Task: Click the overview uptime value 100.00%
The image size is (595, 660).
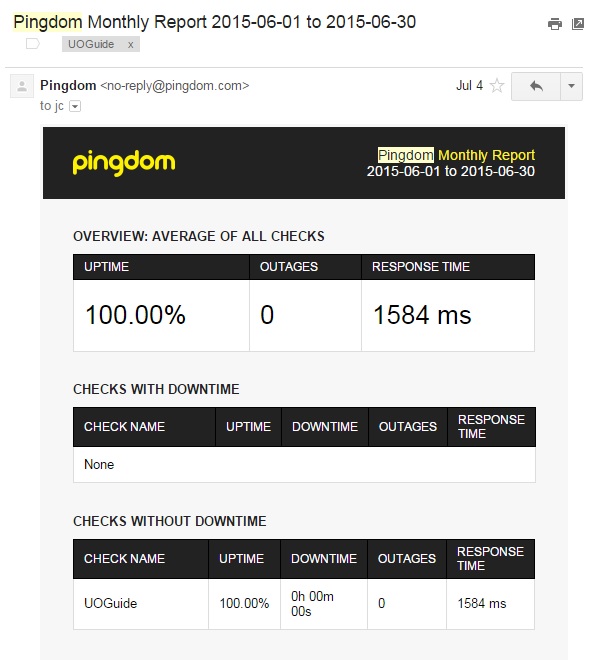Action: pyautogui.click(x=135, y=315)
